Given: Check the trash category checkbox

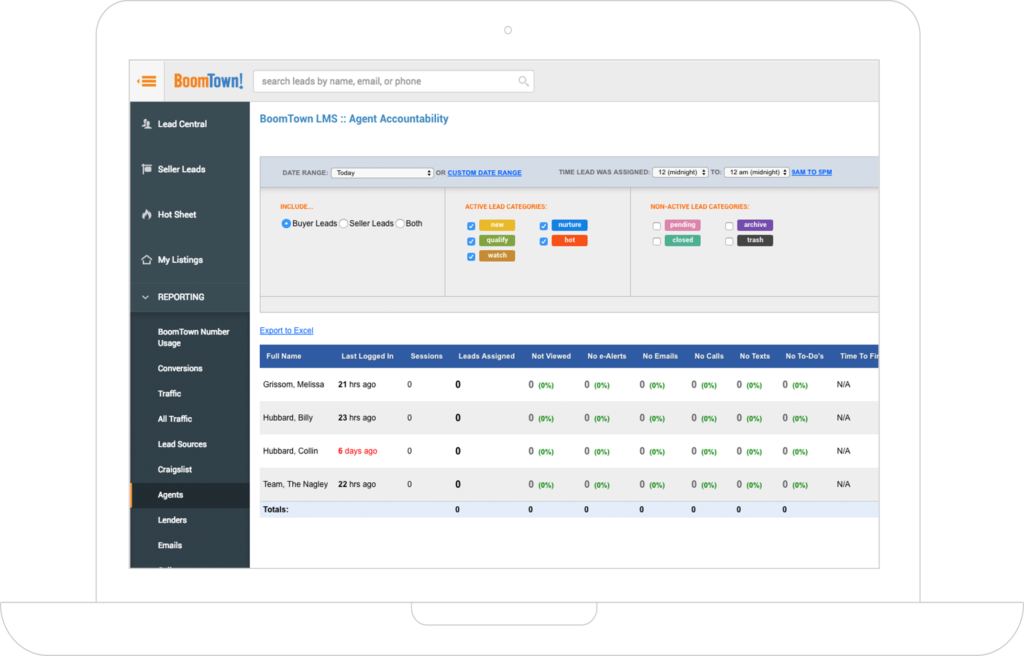Looking at the screenshot, I should 729,241.
